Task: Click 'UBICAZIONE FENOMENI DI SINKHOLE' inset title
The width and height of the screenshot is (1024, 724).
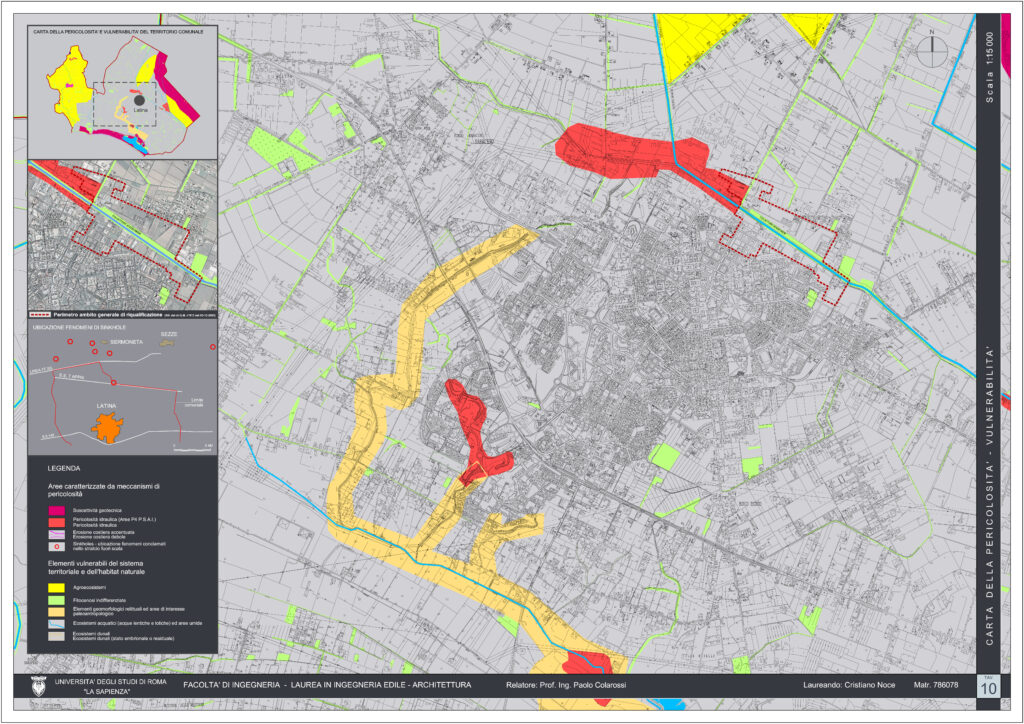Action: pyautogui.click(x=79, y=327)
